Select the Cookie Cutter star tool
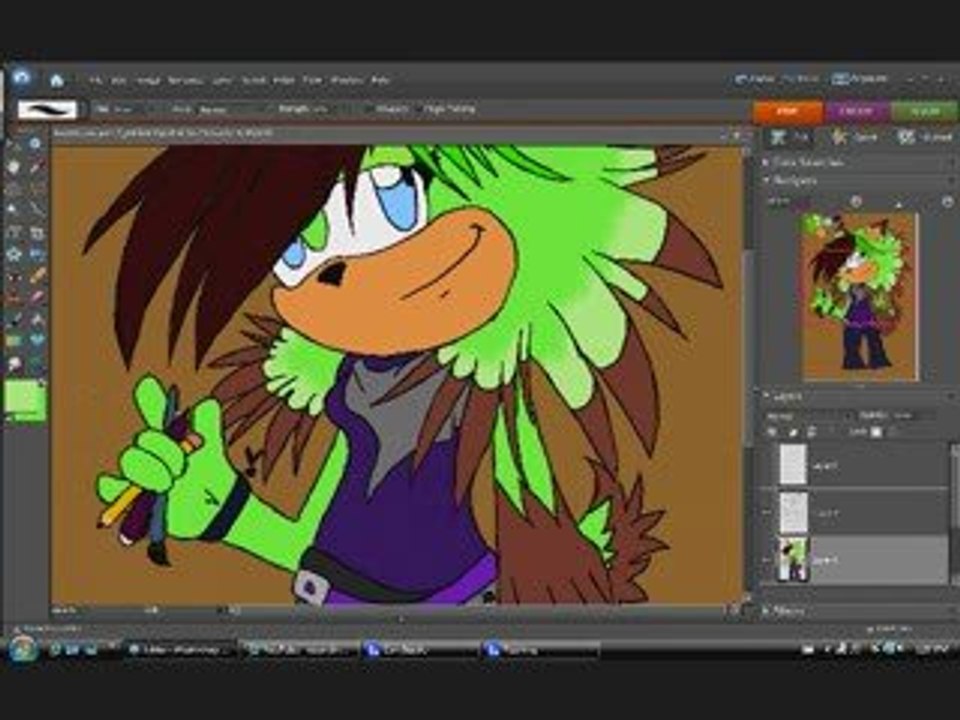The image size is (960, 720). [x=13, y=253]
